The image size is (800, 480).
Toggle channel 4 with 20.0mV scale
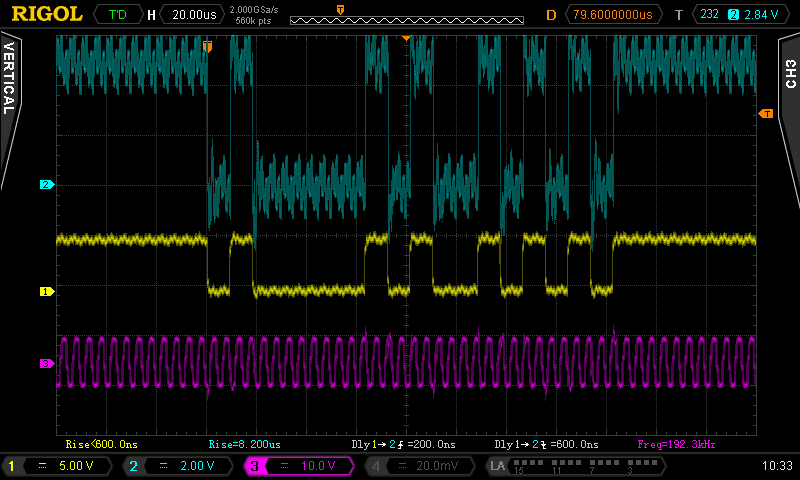[x=418, y=466]
